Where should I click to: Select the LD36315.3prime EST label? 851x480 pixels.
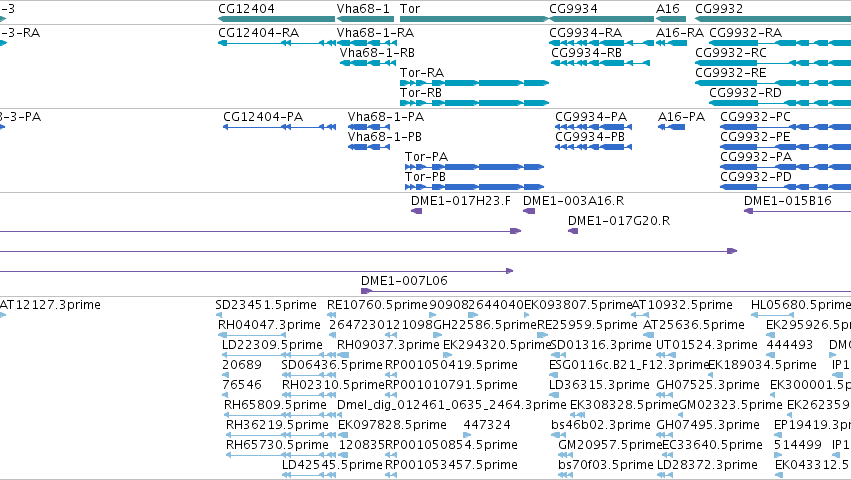(599, 385)
